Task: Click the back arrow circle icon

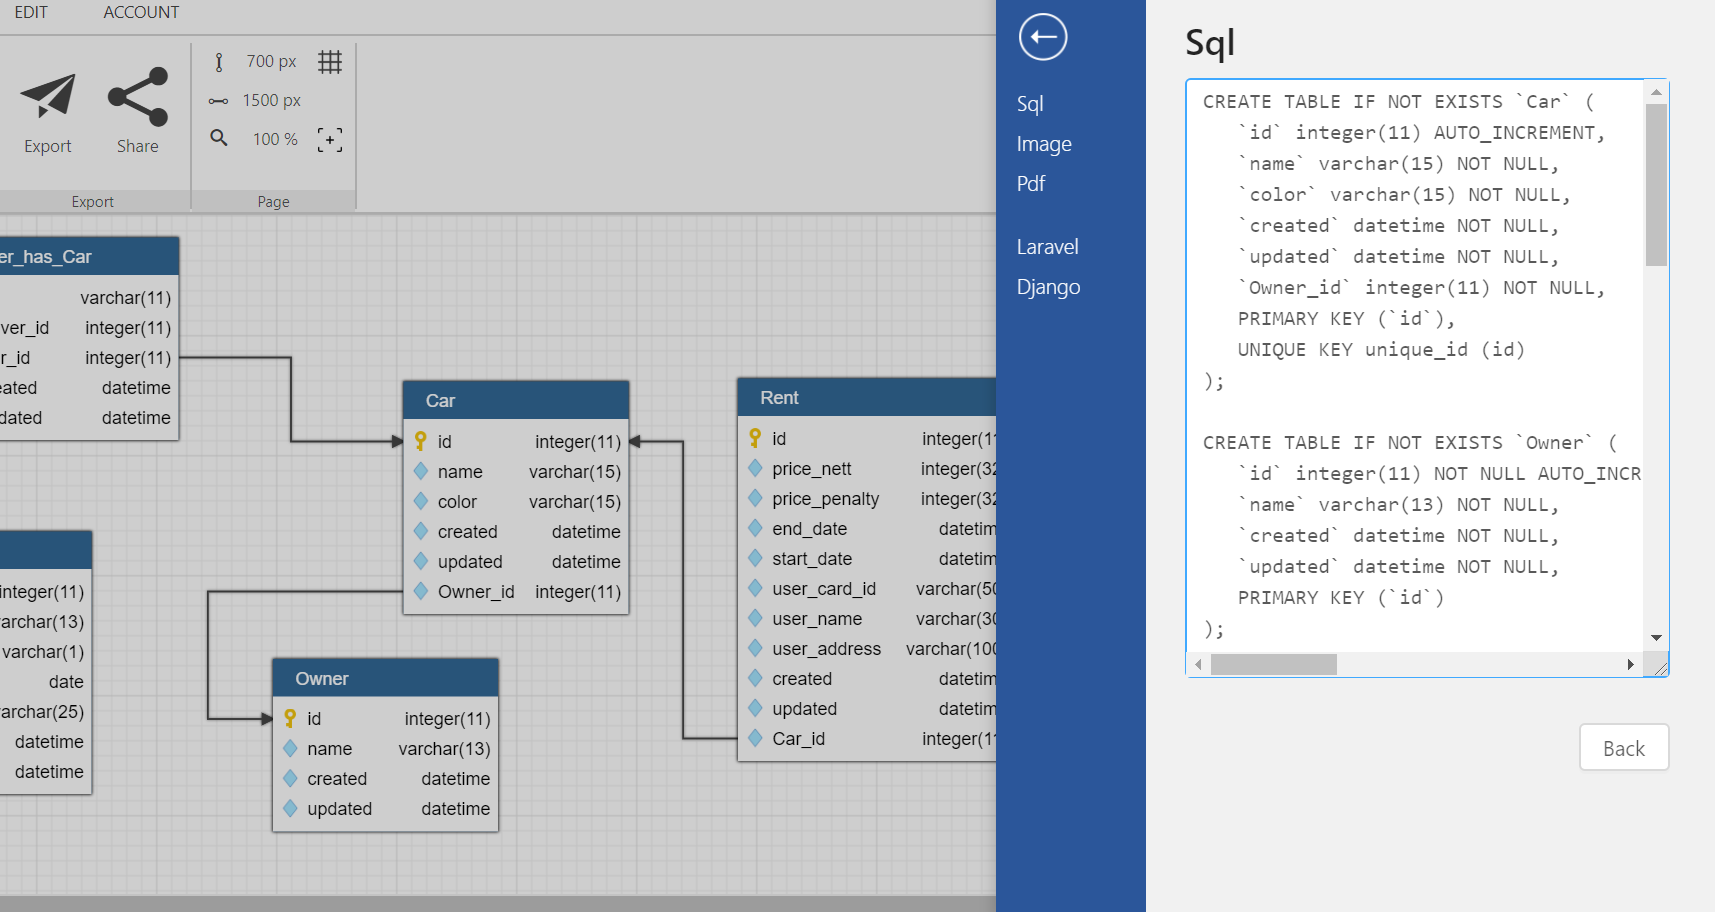Action: click(1043, 38)
